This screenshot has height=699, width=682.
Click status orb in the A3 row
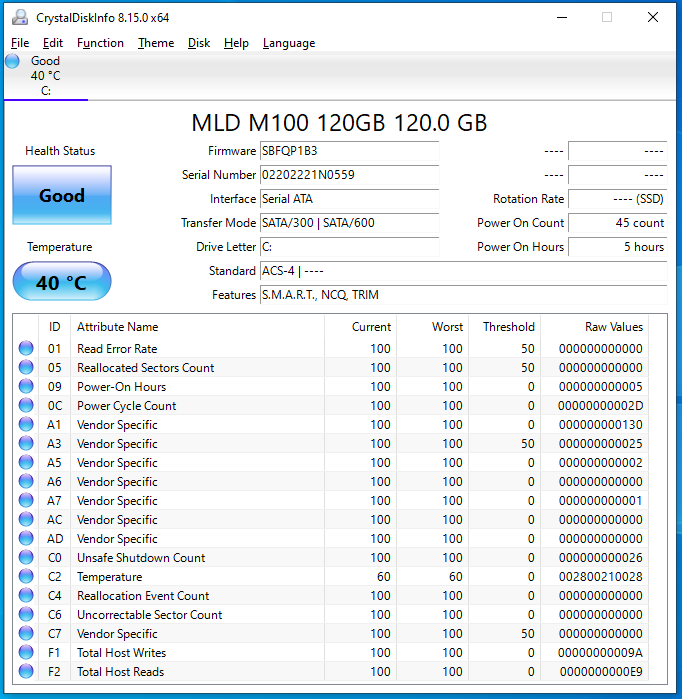click(26, 443)
